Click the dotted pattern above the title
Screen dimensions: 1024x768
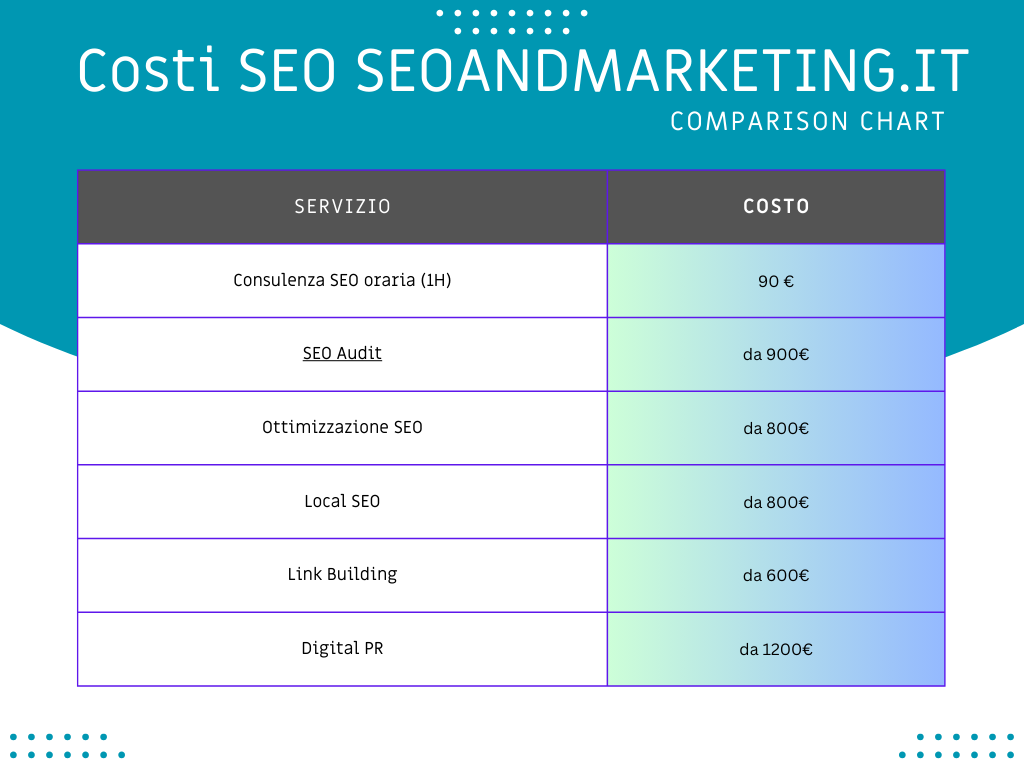click(x=511, y=22)
